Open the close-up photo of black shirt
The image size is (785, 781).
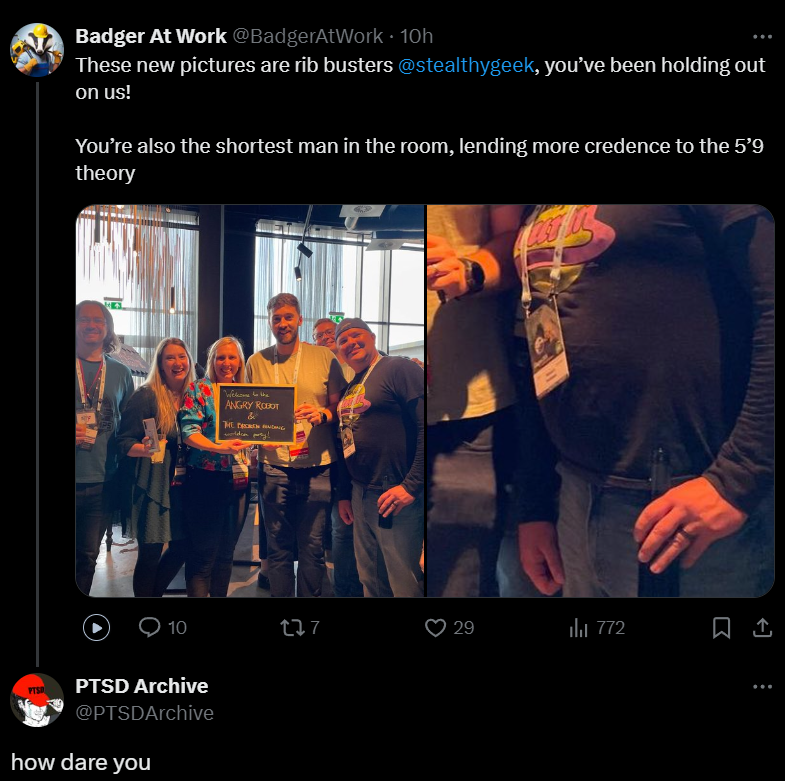tap(601, 401)
